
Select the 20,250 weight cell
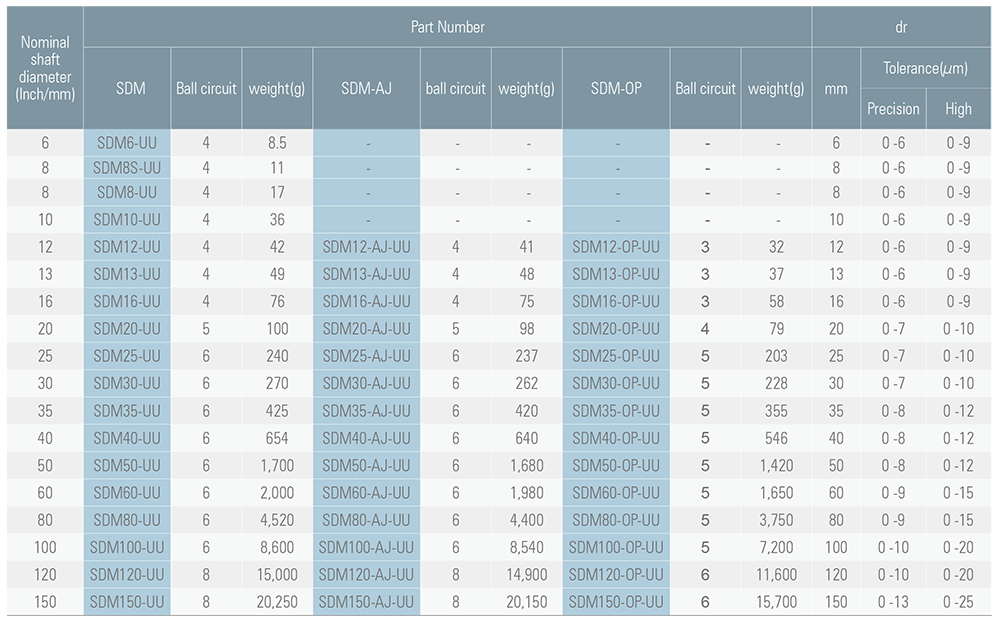pos(277,602)
